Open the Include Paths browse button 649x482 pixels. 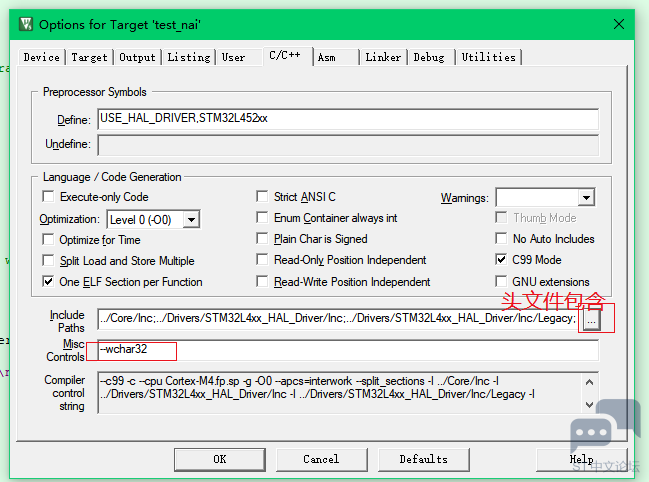[592, 320]
